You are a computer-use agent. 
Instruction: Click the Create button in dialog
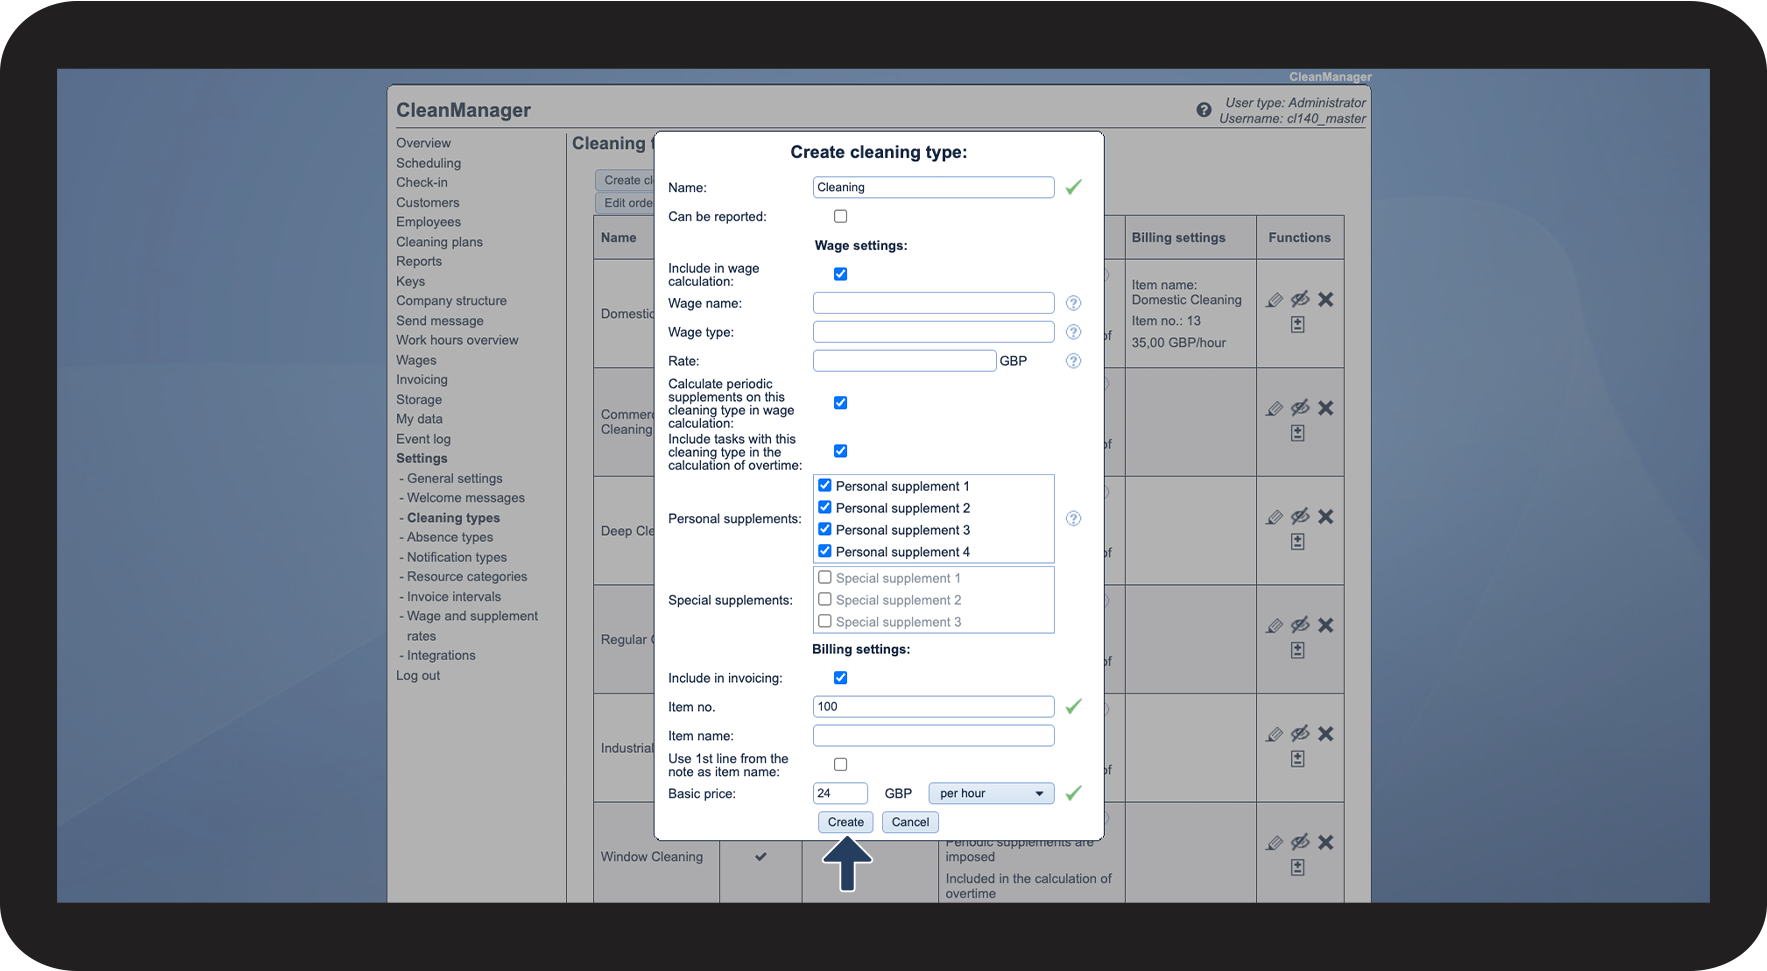click(x=845, y=822)
